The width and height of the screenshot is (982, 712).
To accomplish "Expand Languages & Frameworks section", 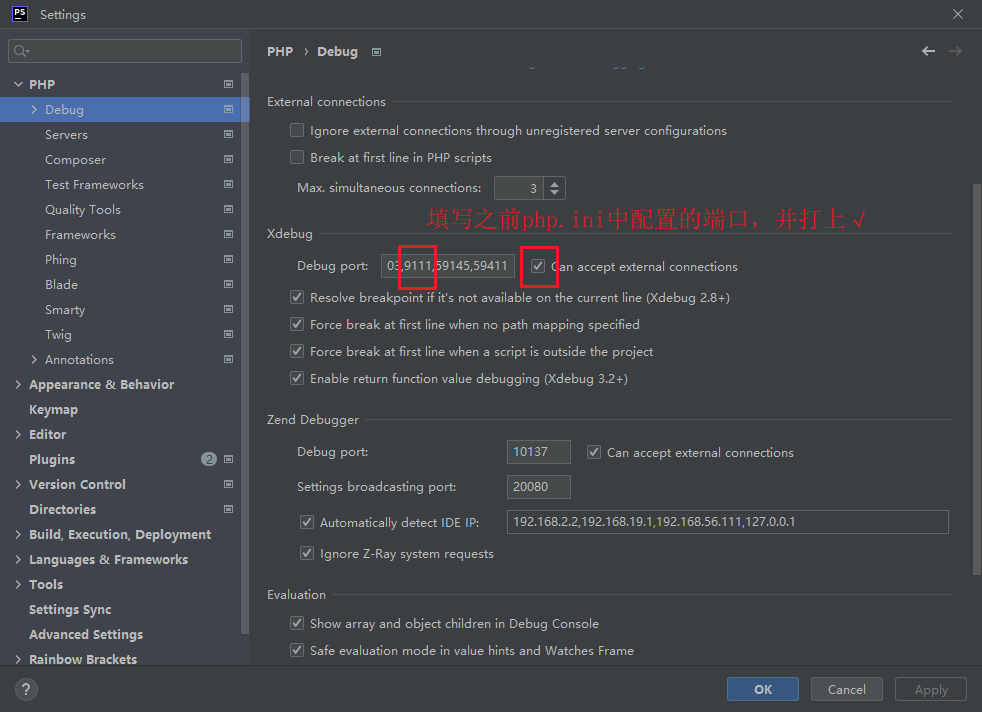I will [x=18, y=560].
